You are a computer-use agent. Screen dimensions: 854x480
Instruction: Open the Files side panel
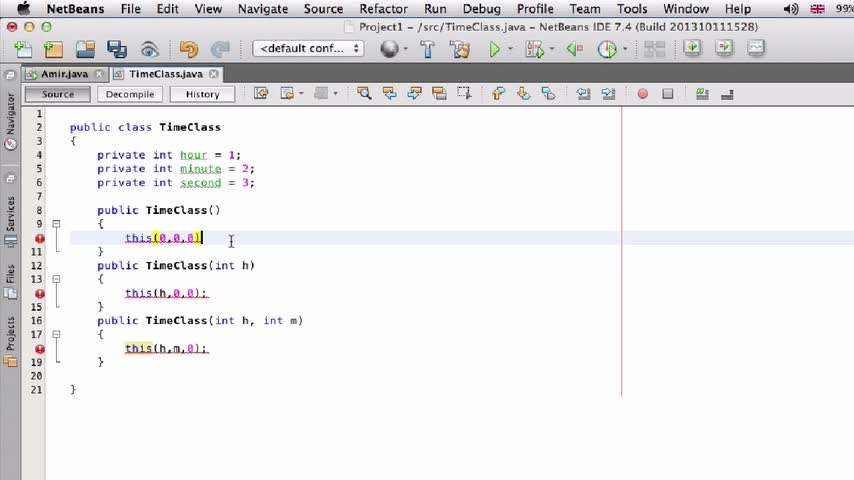(10, 282)
